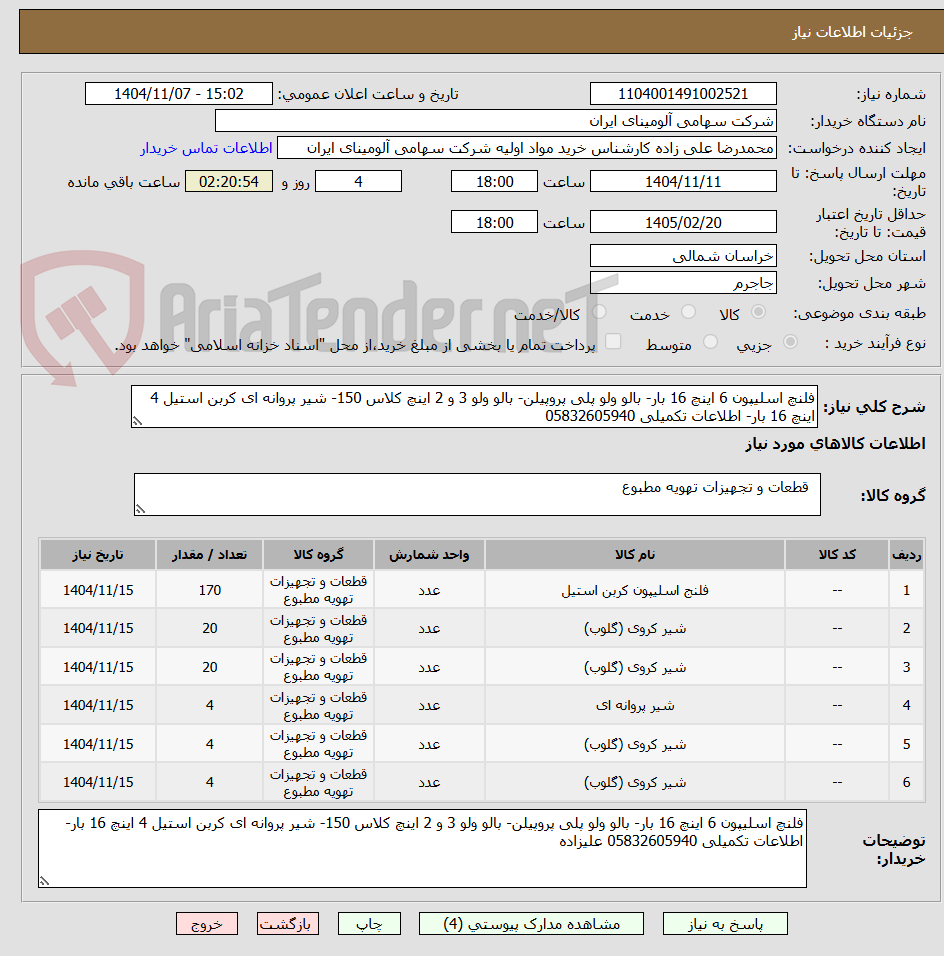Click quantity 170 in row 1
The width and height of the screenshot is (944, 956).
[x=210, y=590]
